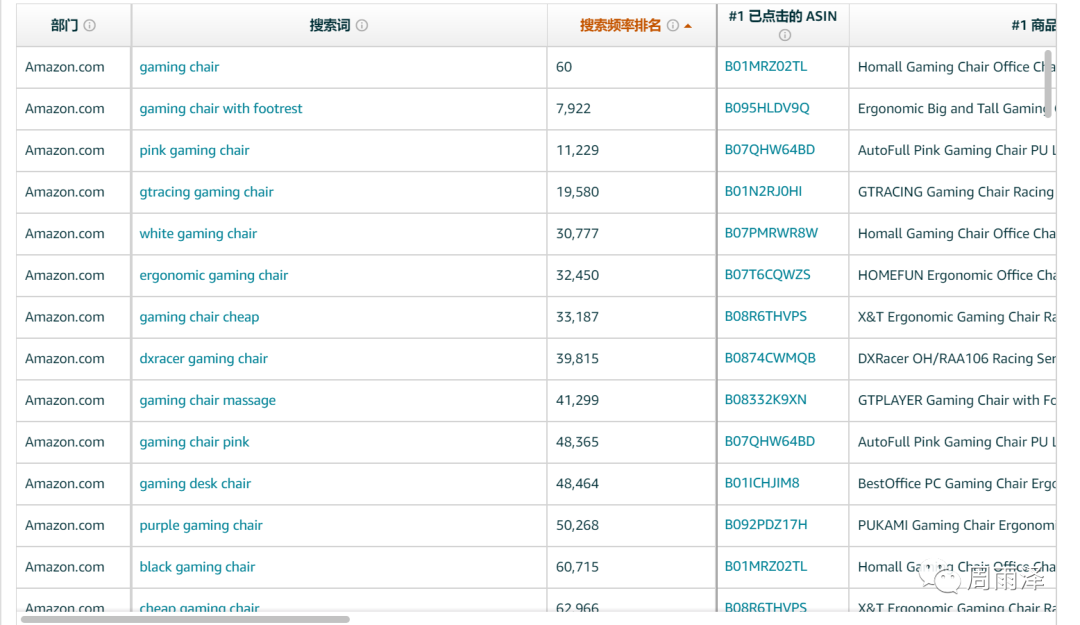Screen dimensions: 1080x625
Task: Click the "dxracer gaming chair" link
Action: coord(203,359)
